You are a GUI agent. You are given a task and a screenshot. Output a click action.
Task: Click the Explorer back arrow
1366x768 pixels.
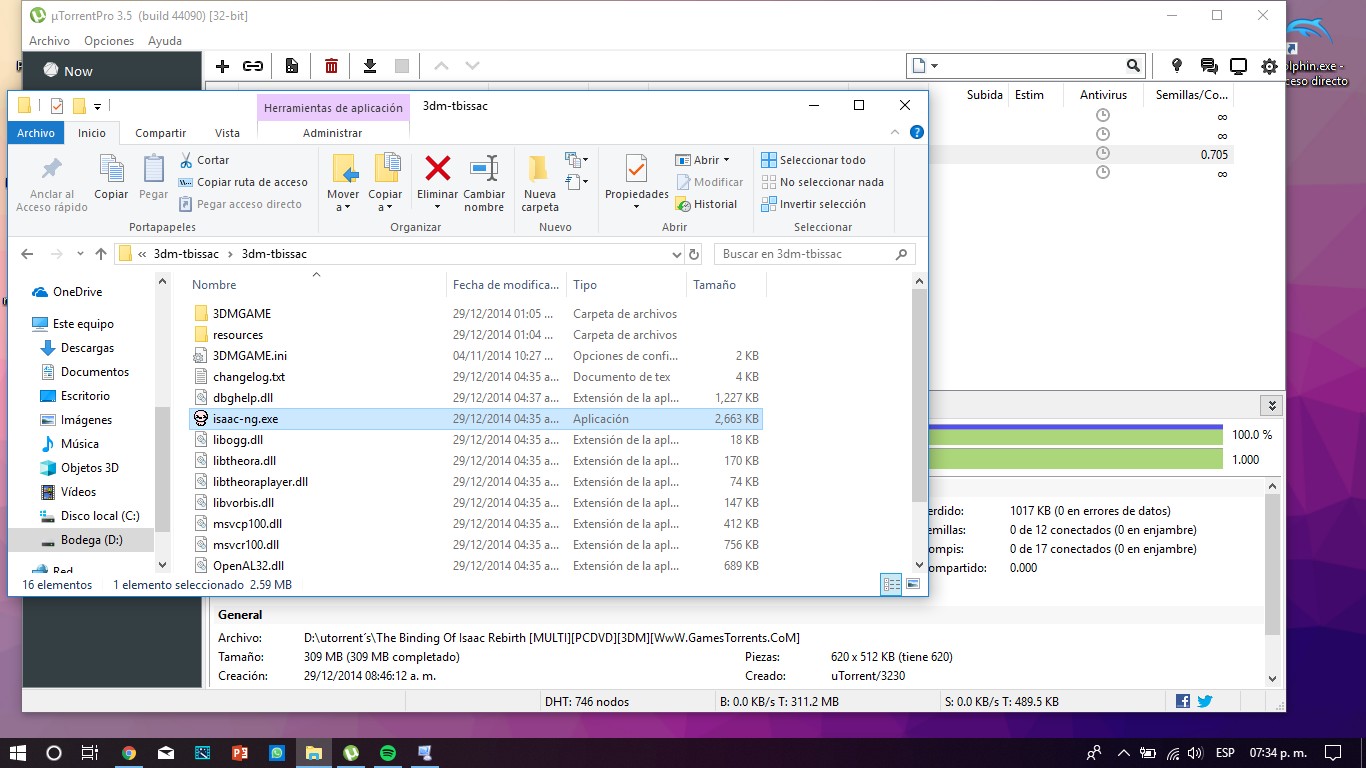coord(27,254)
